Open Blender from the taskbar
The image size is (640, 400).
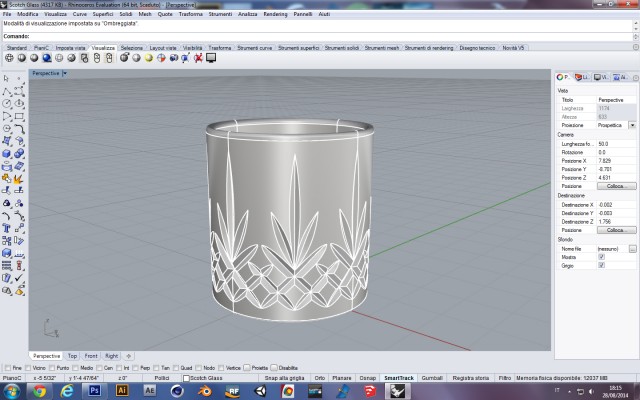pyautogui.click(x=205, y=391)
